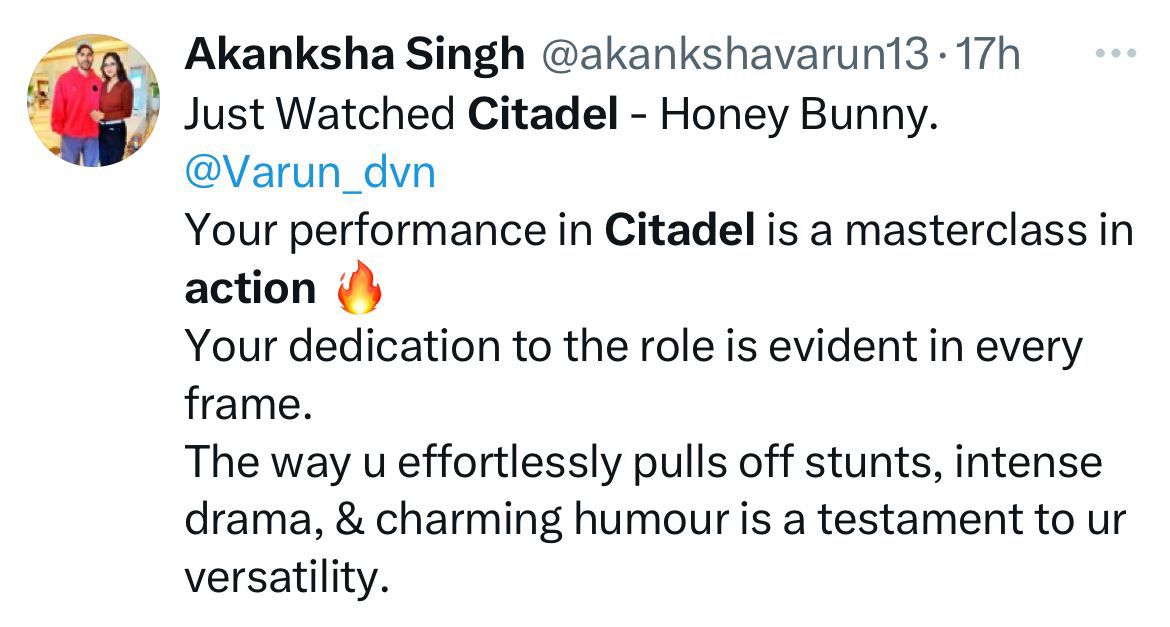Click the Just Watched text
The width and height of the screenshot is (1170, 627).
pyautogui.click(x=319, y=115)
